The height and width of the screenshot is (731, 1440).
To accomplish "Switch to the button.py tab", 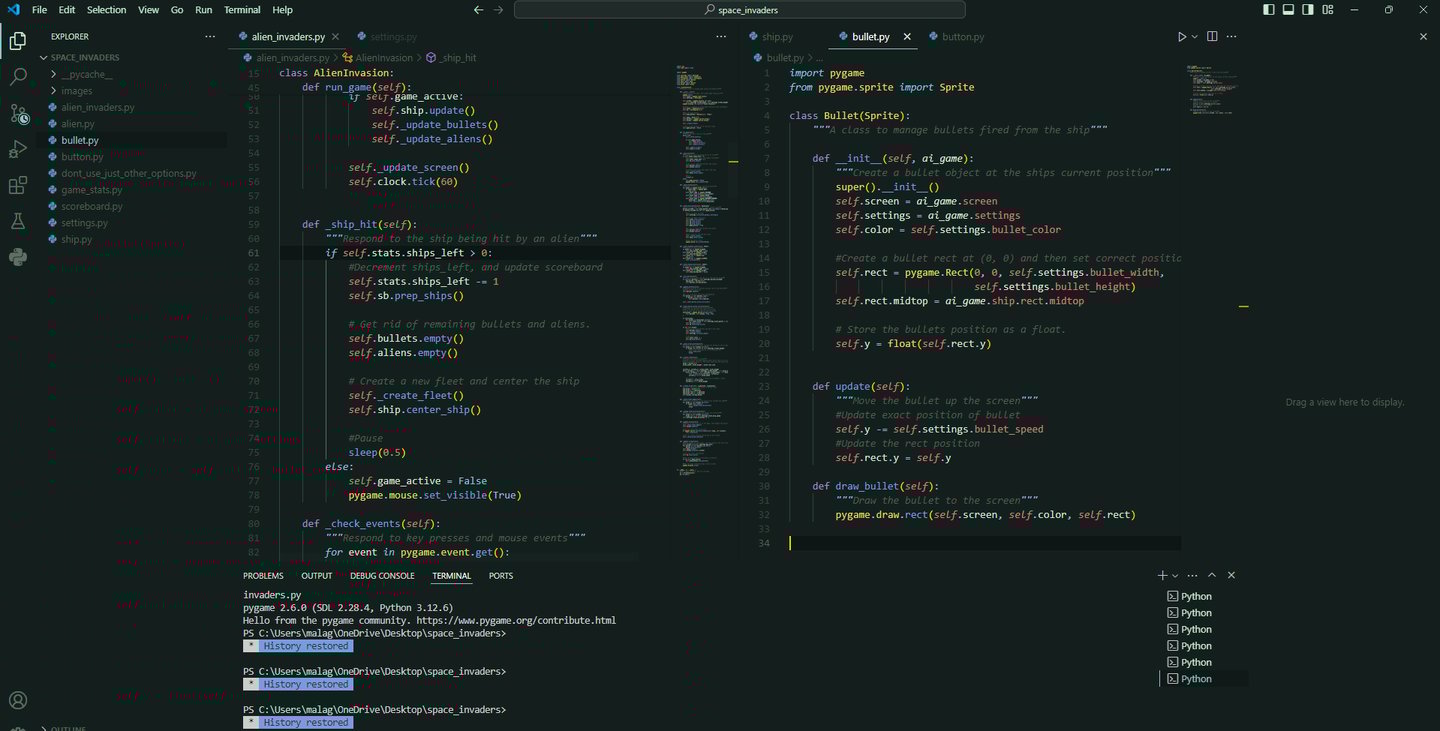I will (x=963, y=37).
